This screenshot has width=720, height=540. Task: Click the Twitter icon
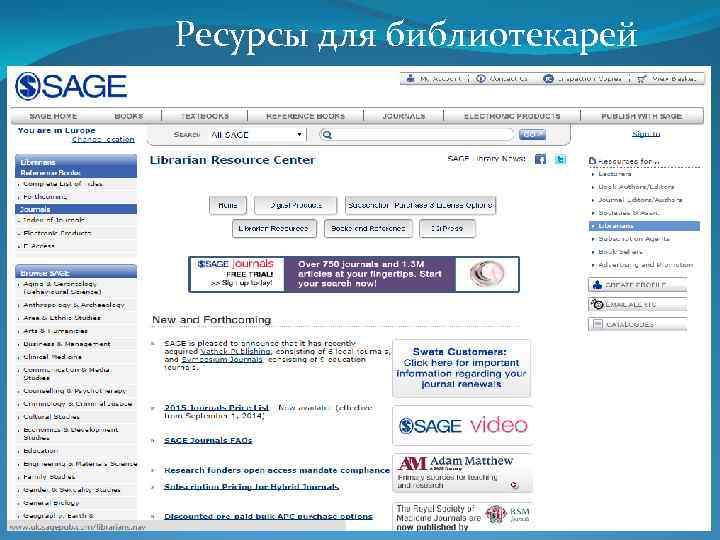pyautogui.click(x=561, y=159)
